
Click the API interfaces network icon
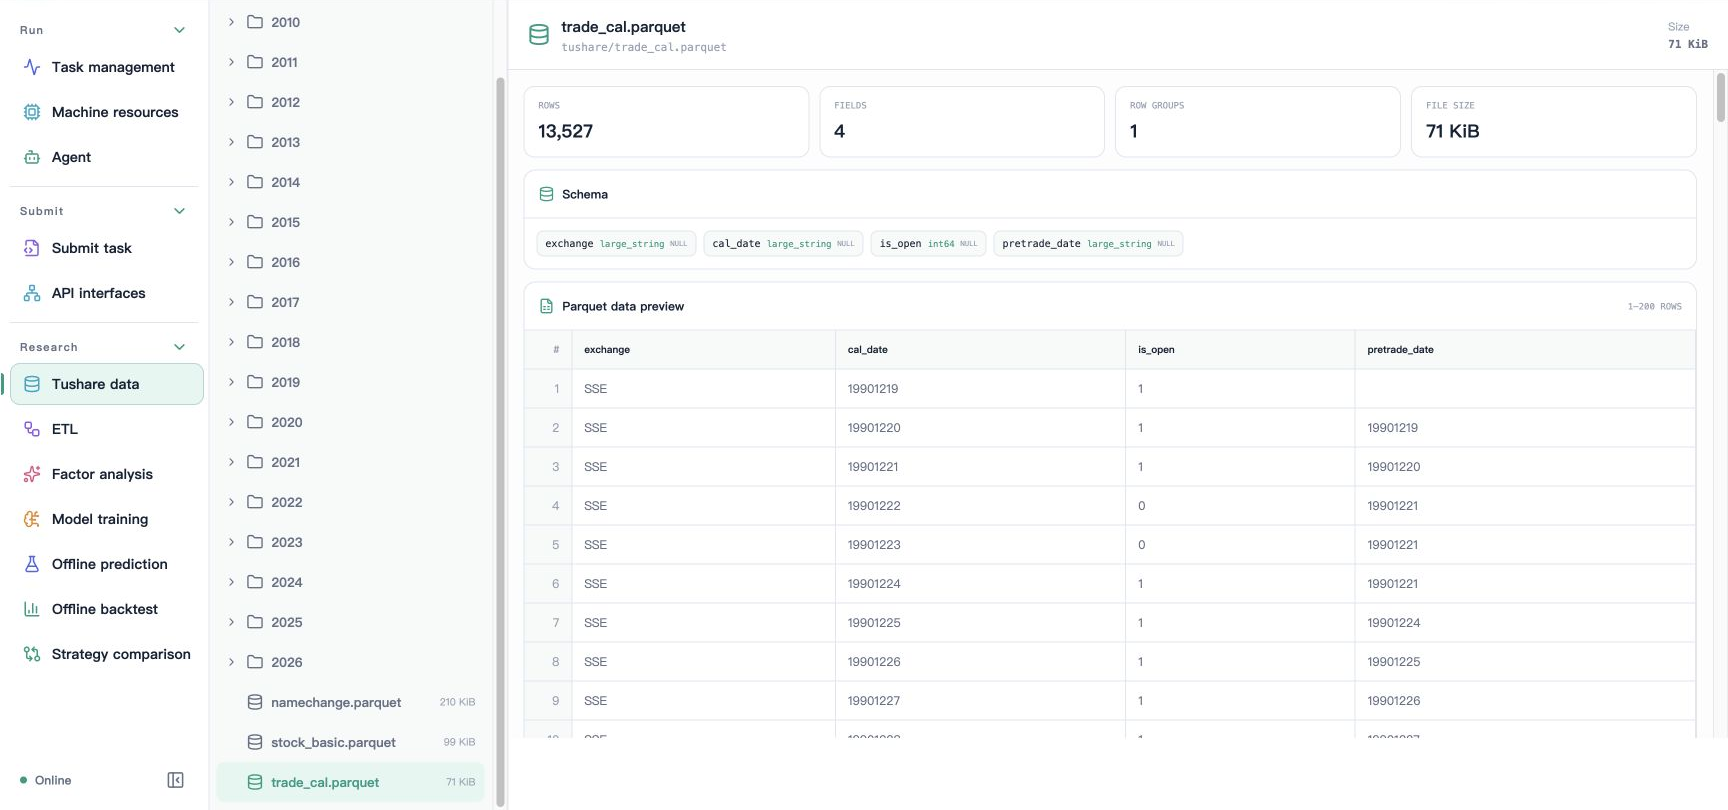pos(32,293)
